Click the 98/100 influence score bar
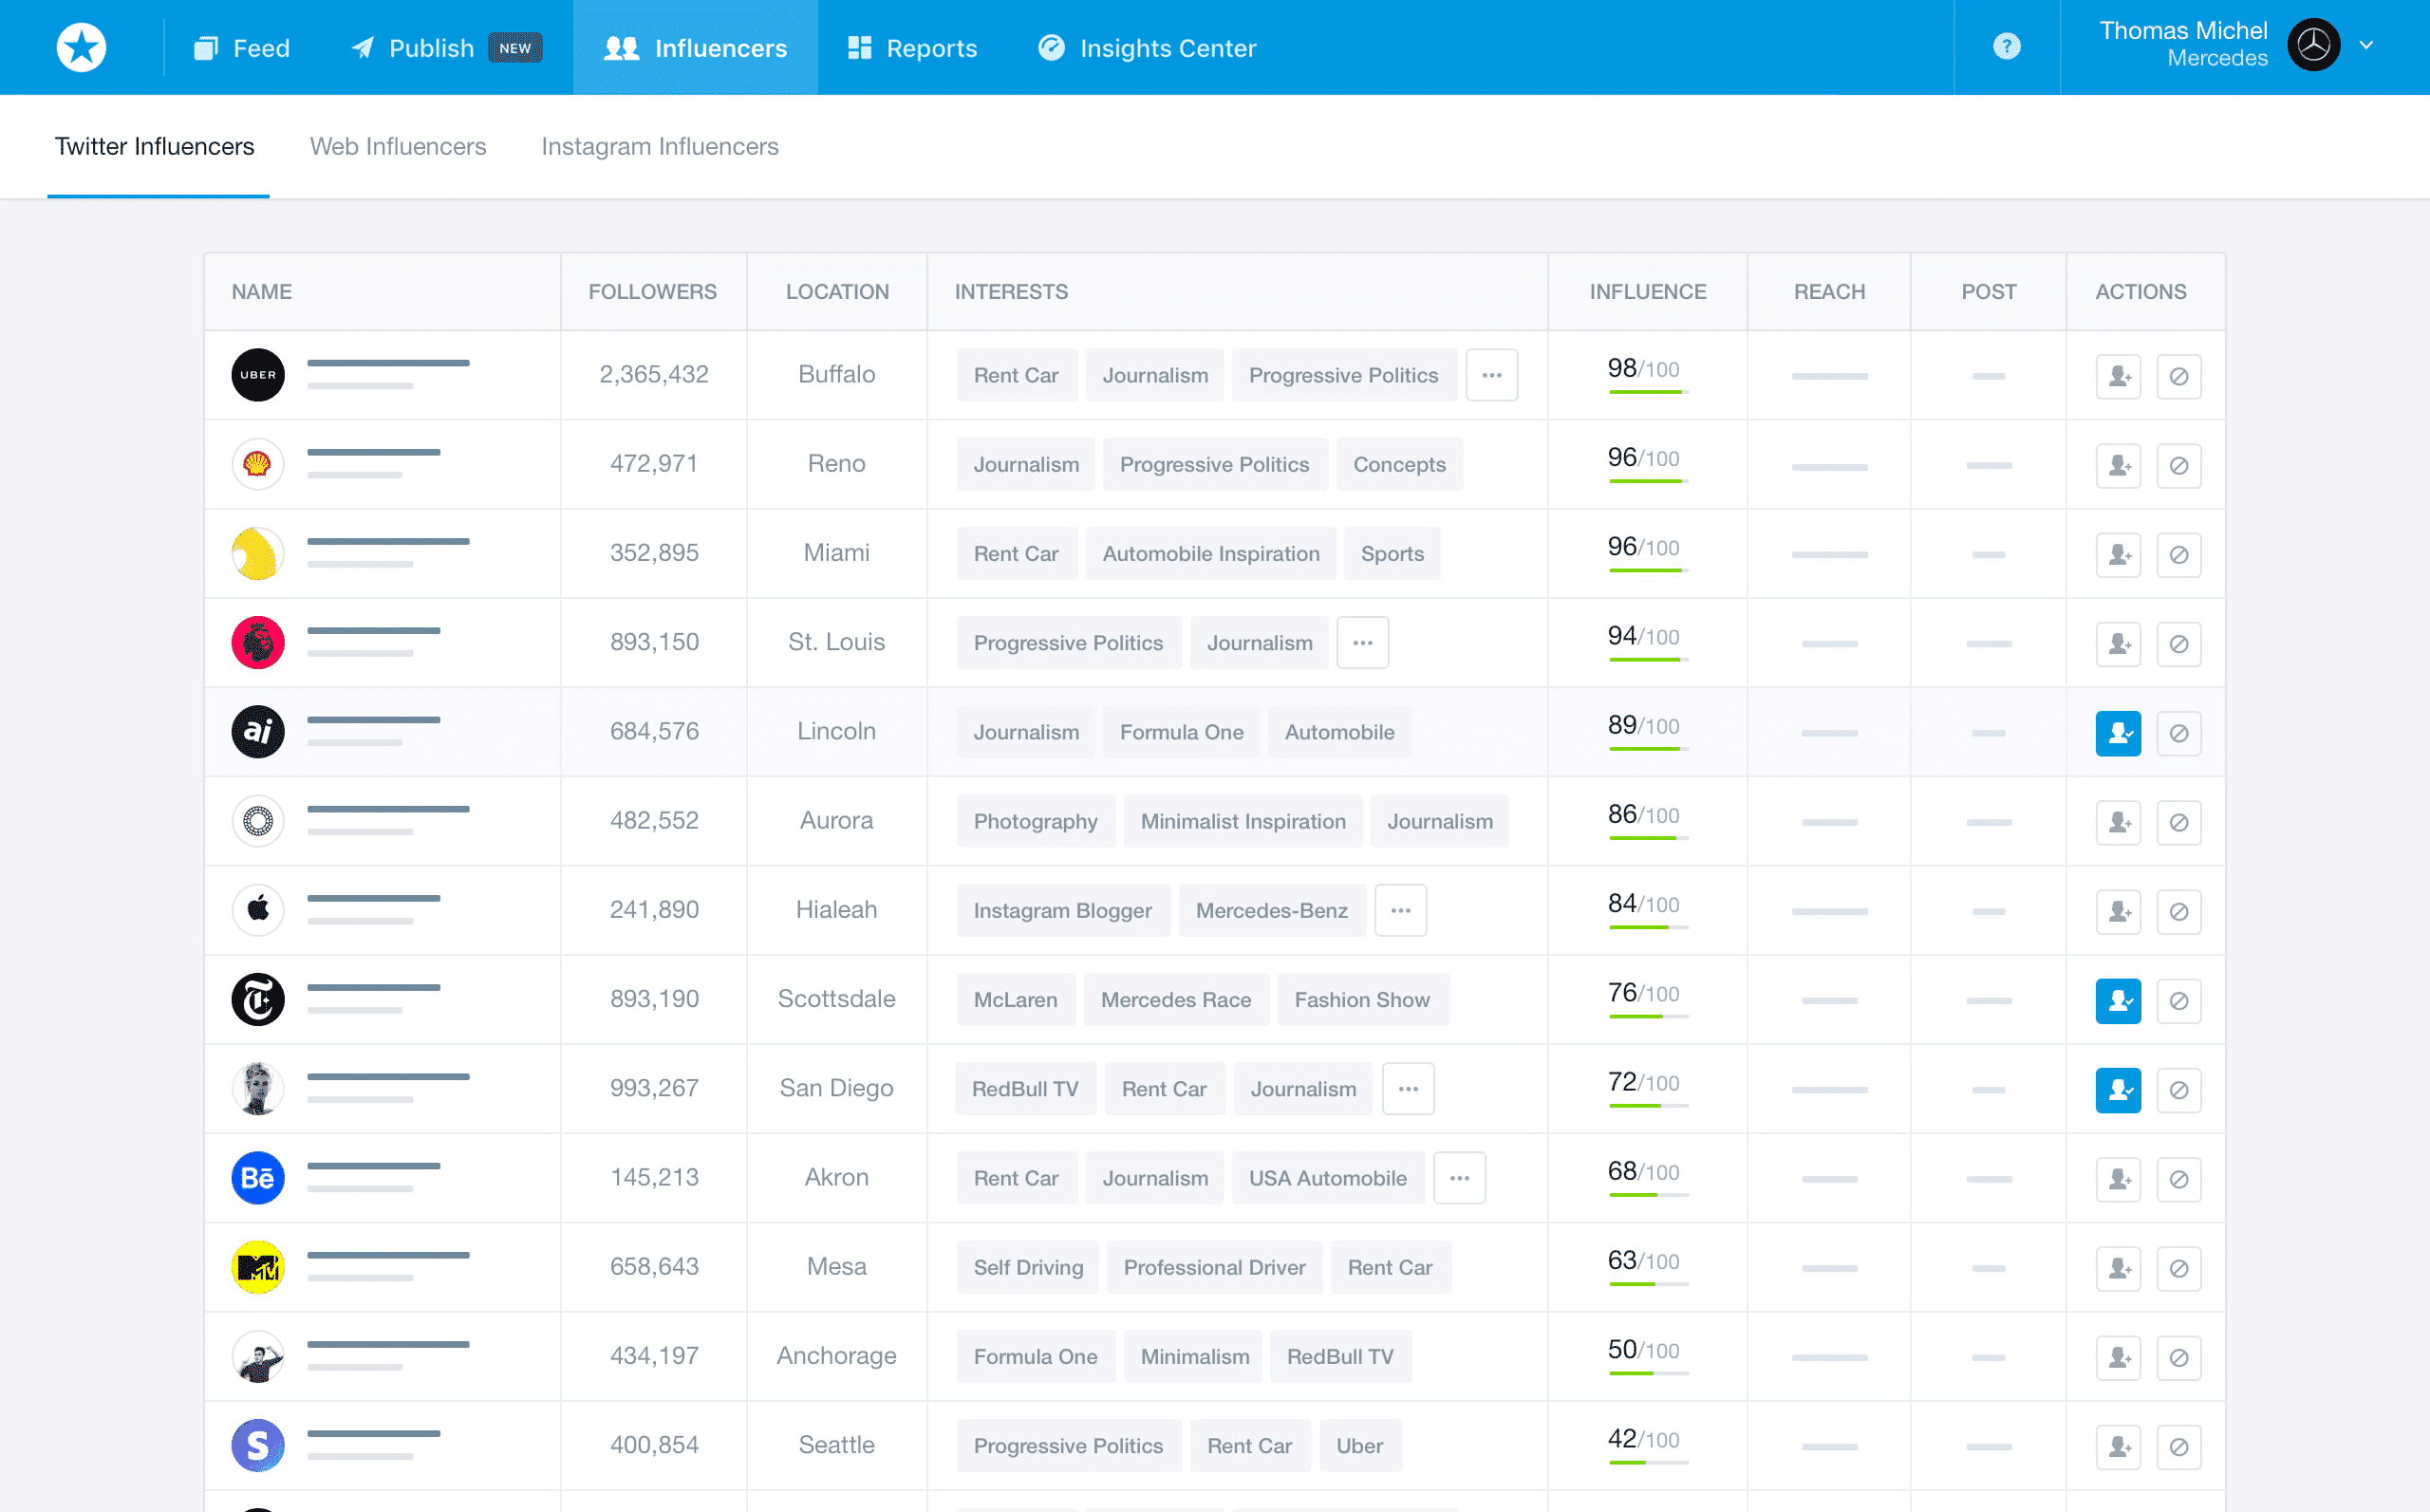2430x1512 pixels. [1648, 391]
